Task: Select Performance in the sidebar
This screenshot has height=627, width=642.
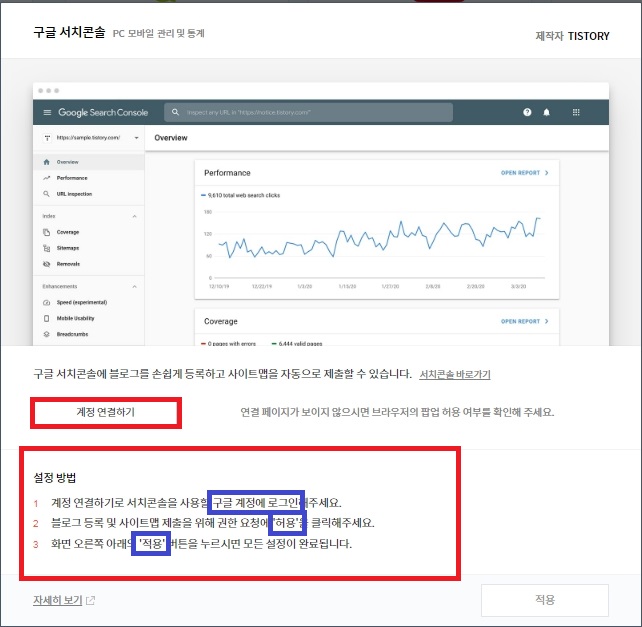Action: point(88,178)
